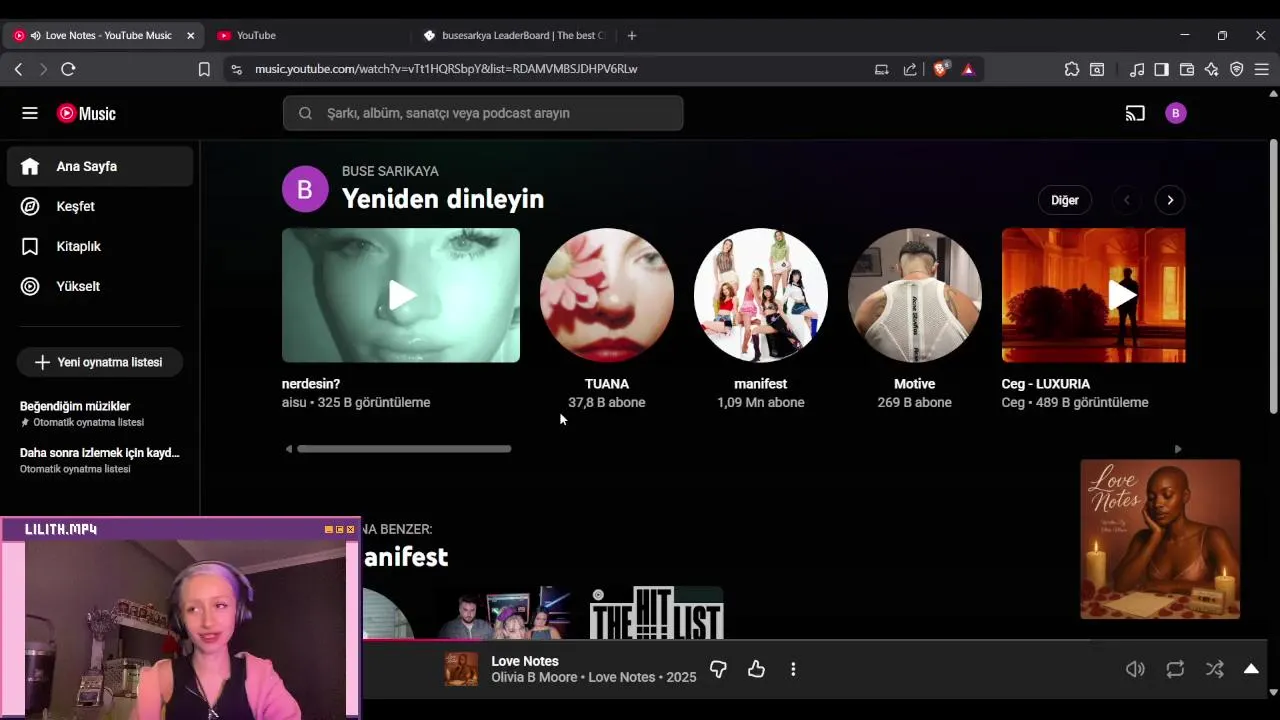Click the Diğer button
The image size is (1280, 720).
pos(1064,200)
